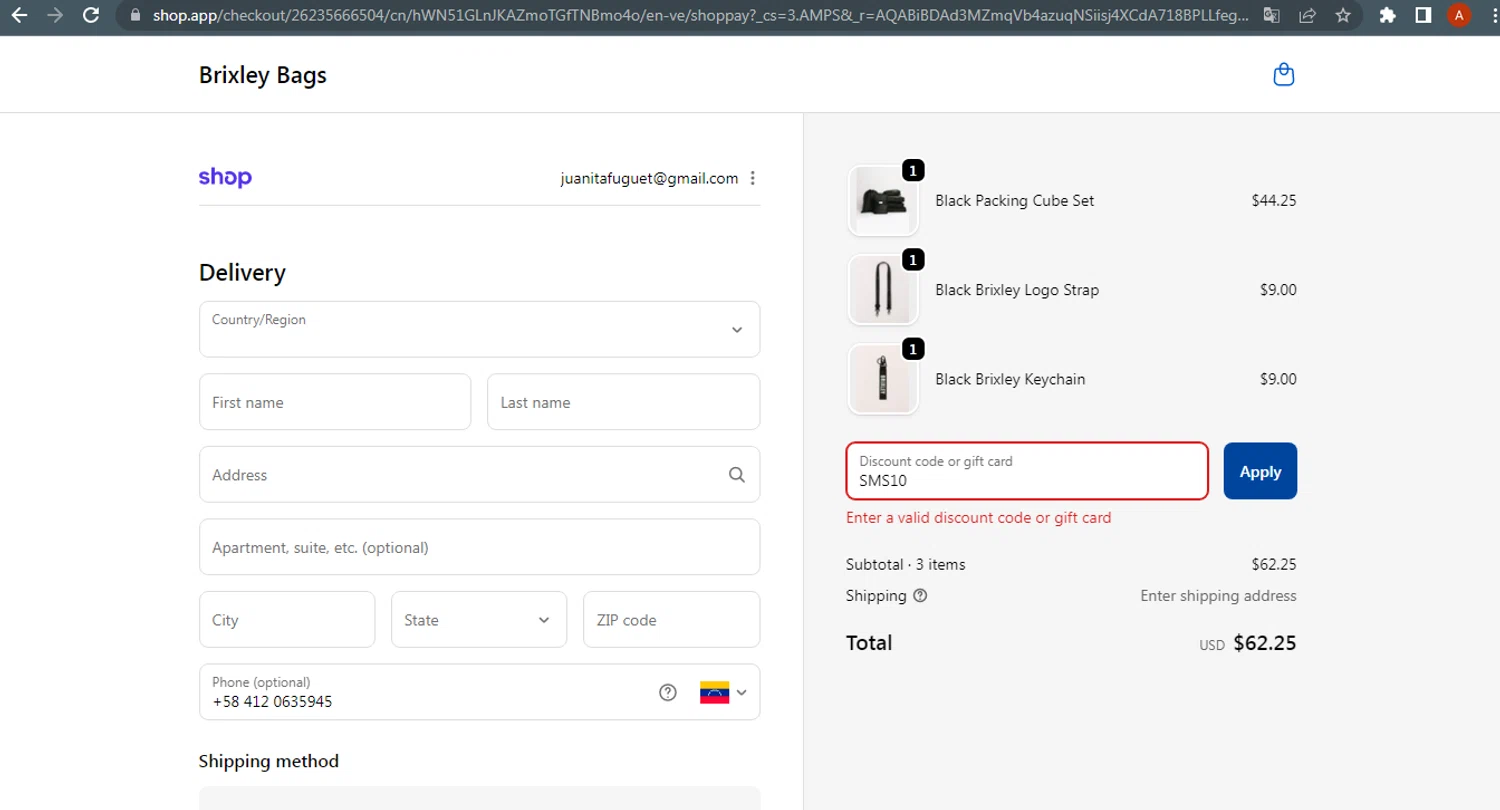Click the Delivery section heading
The image size is (1500, 810).
(242, 272)
